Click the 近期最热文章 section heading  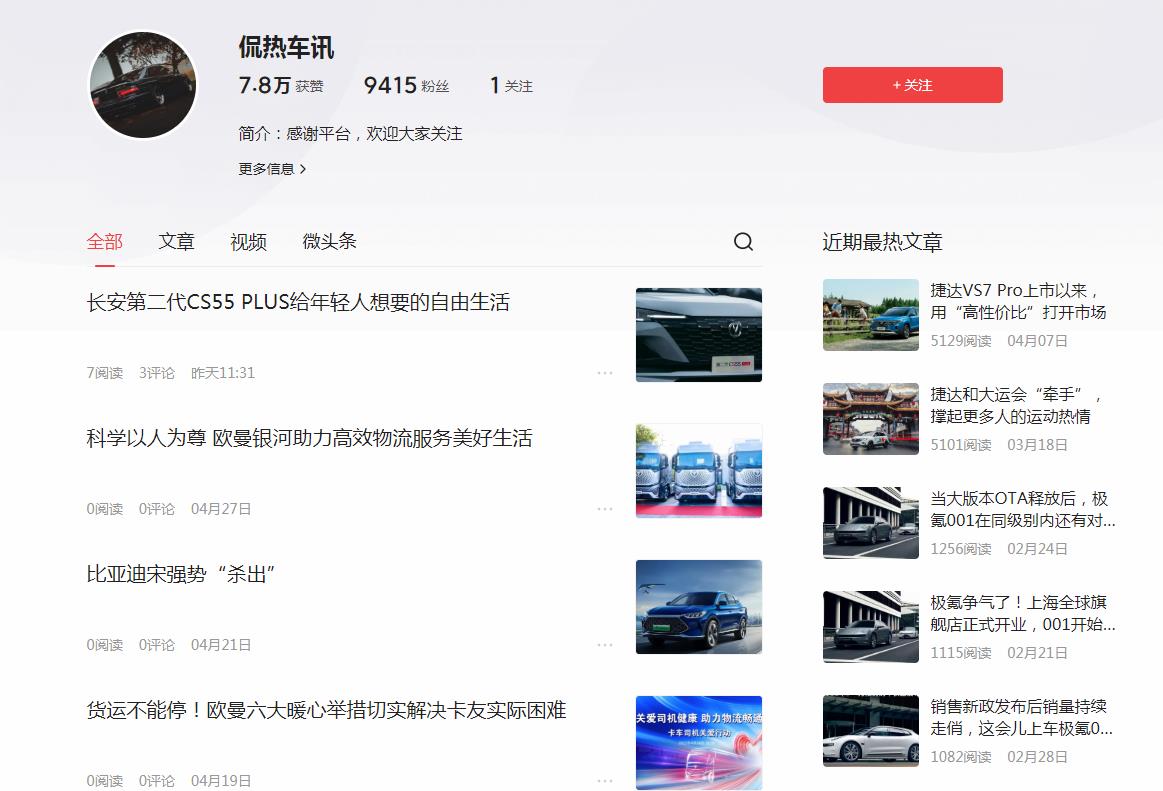(883, 242)
